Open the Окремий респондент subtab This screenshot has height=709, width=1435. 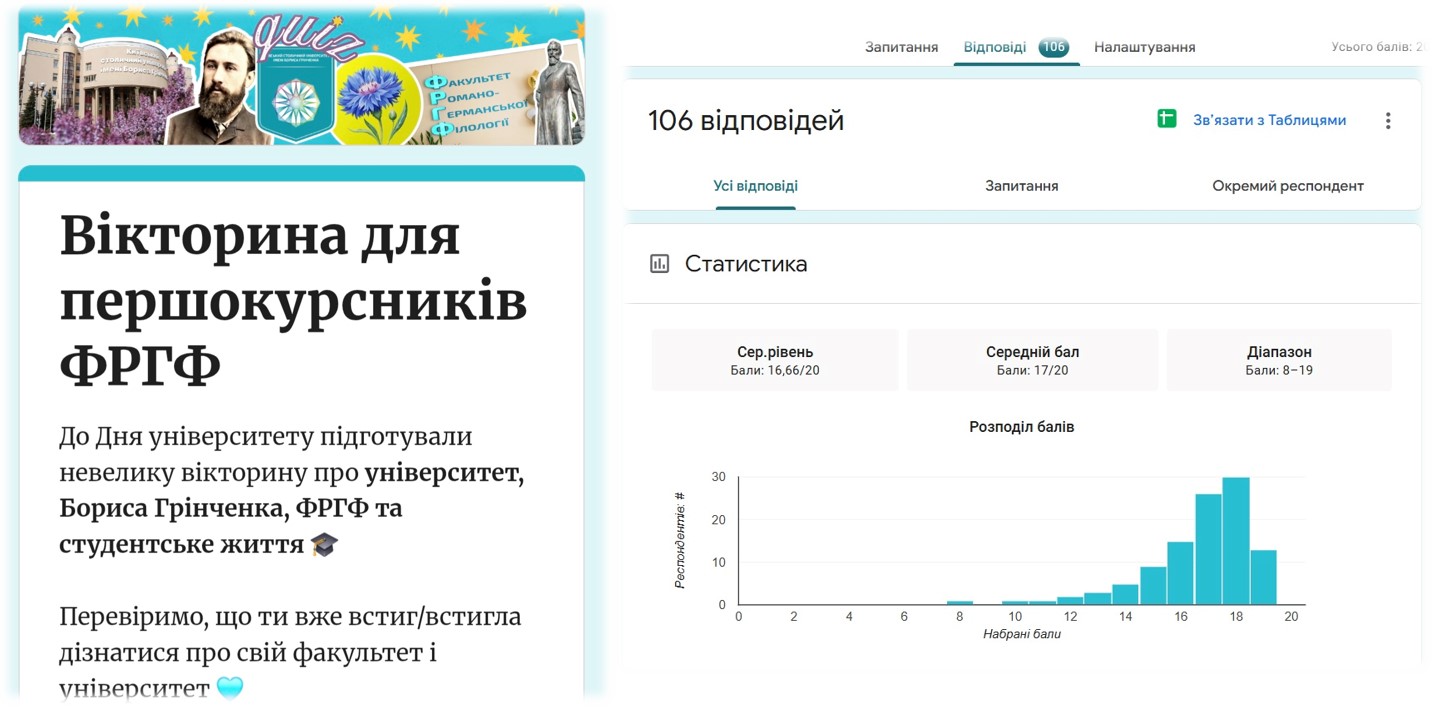tap(1288, 186)
